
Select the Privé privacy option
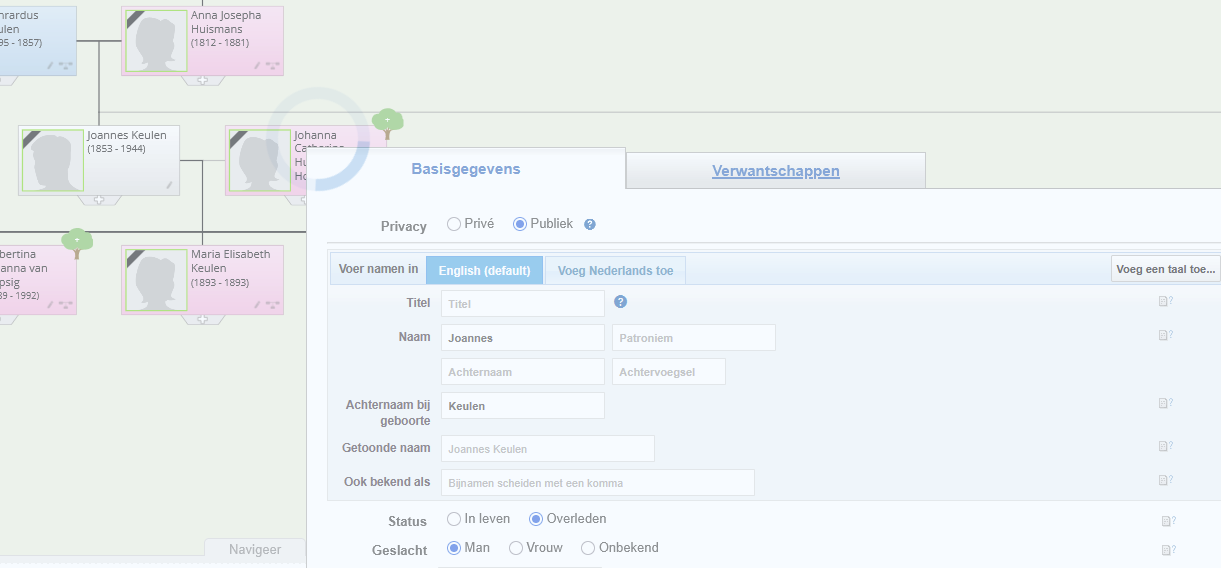click(x=454, y=224)
